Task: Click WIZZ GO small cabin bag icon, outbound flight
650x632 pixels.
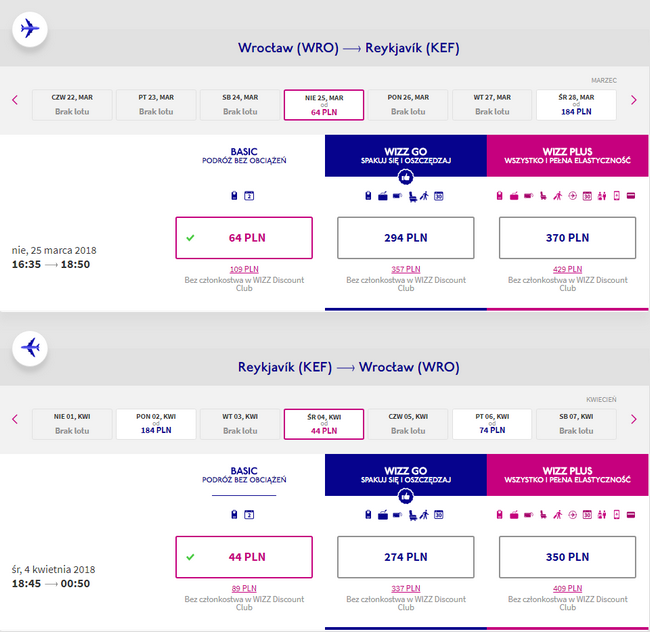Action: point(368,196)
